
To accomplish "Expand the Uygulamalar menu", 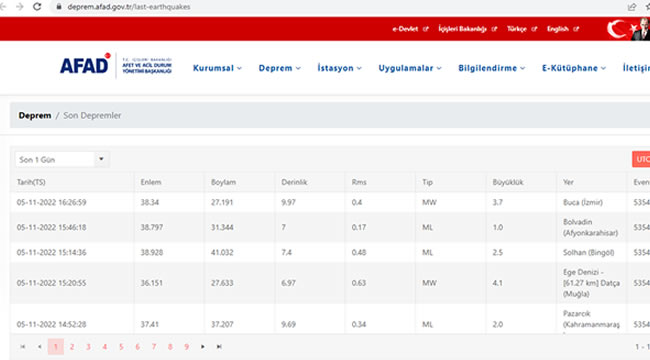I will (x=410, y=68).
